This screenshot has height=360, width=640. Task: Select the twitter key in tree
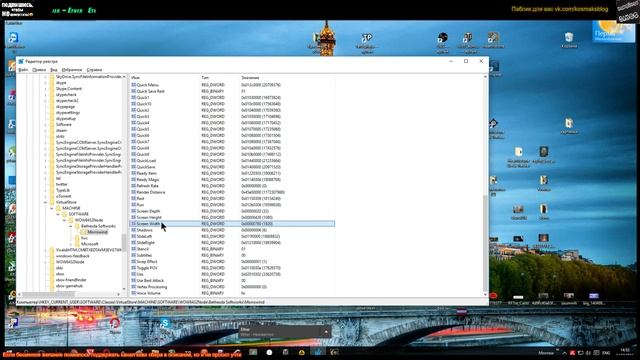tap(62, 184)
